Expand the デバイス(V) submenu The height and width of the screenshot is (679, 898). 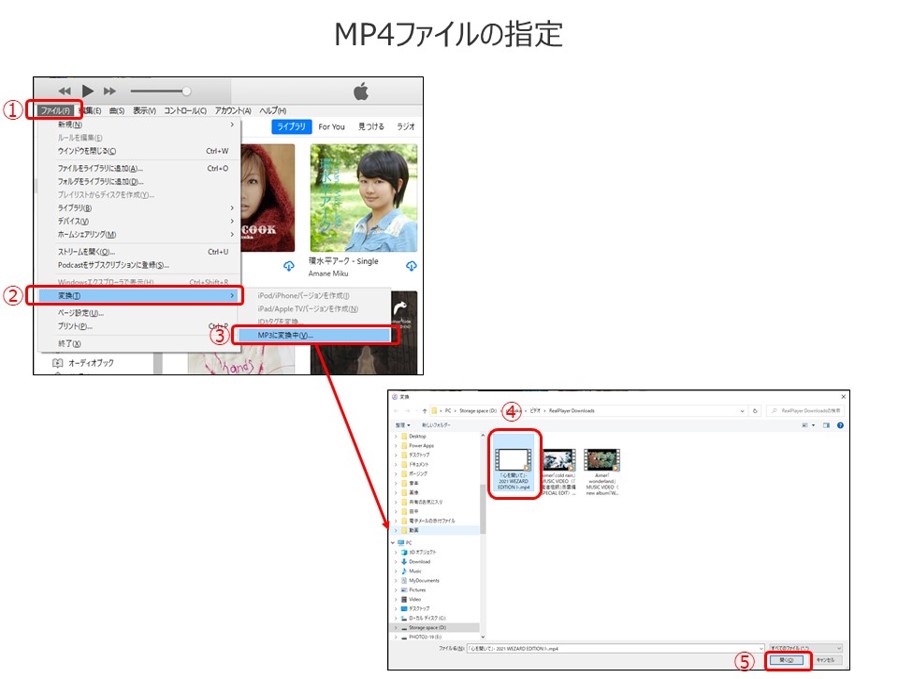pos(139,221)
